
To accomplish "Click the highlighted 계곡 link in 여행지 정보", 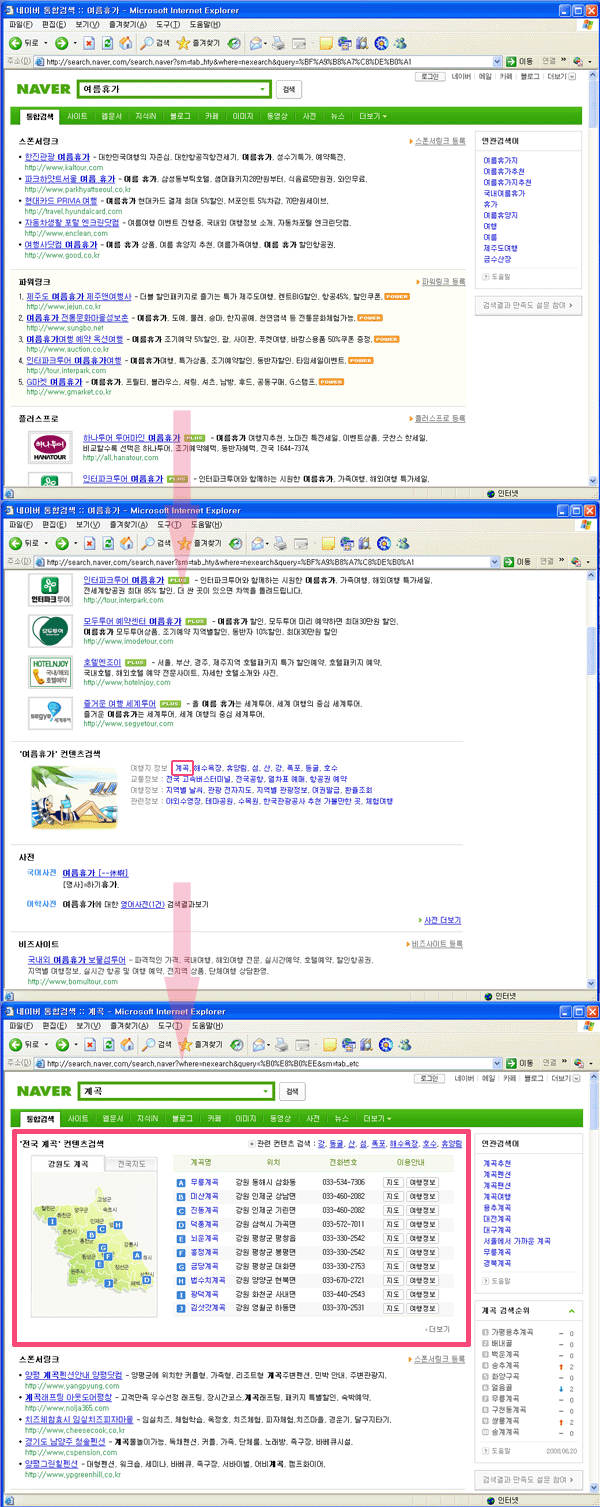I will tap(182, 768).
